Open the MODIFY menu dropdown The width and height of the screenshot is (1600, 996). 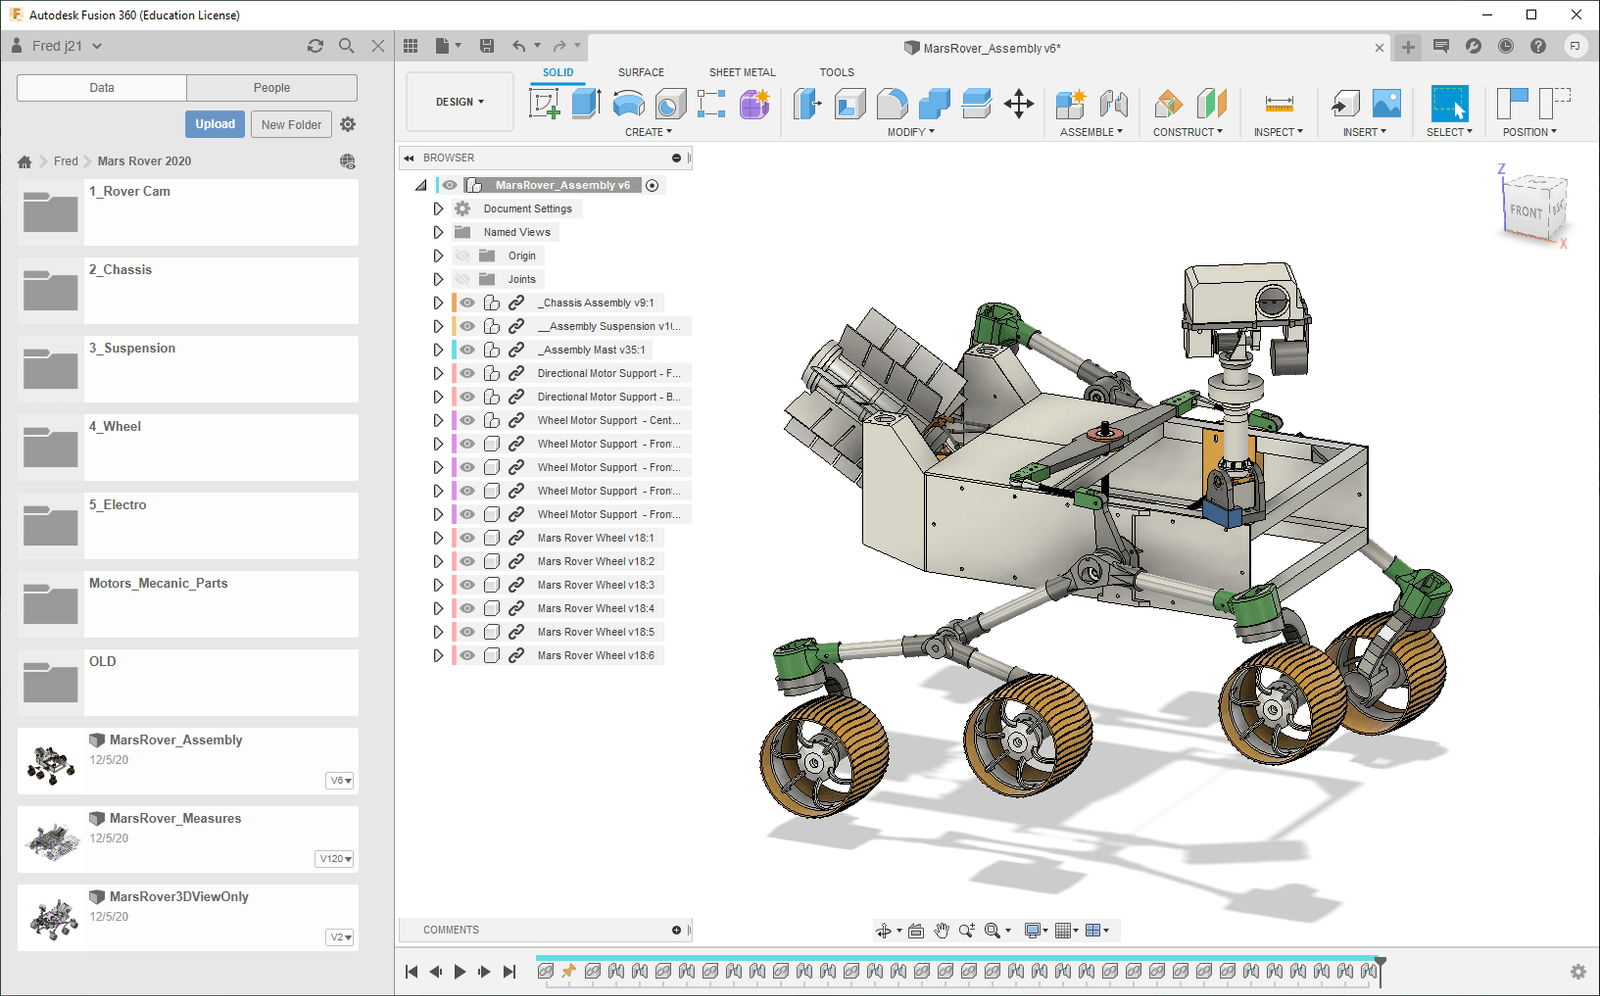pyautogui.click(x=911, y=132)
